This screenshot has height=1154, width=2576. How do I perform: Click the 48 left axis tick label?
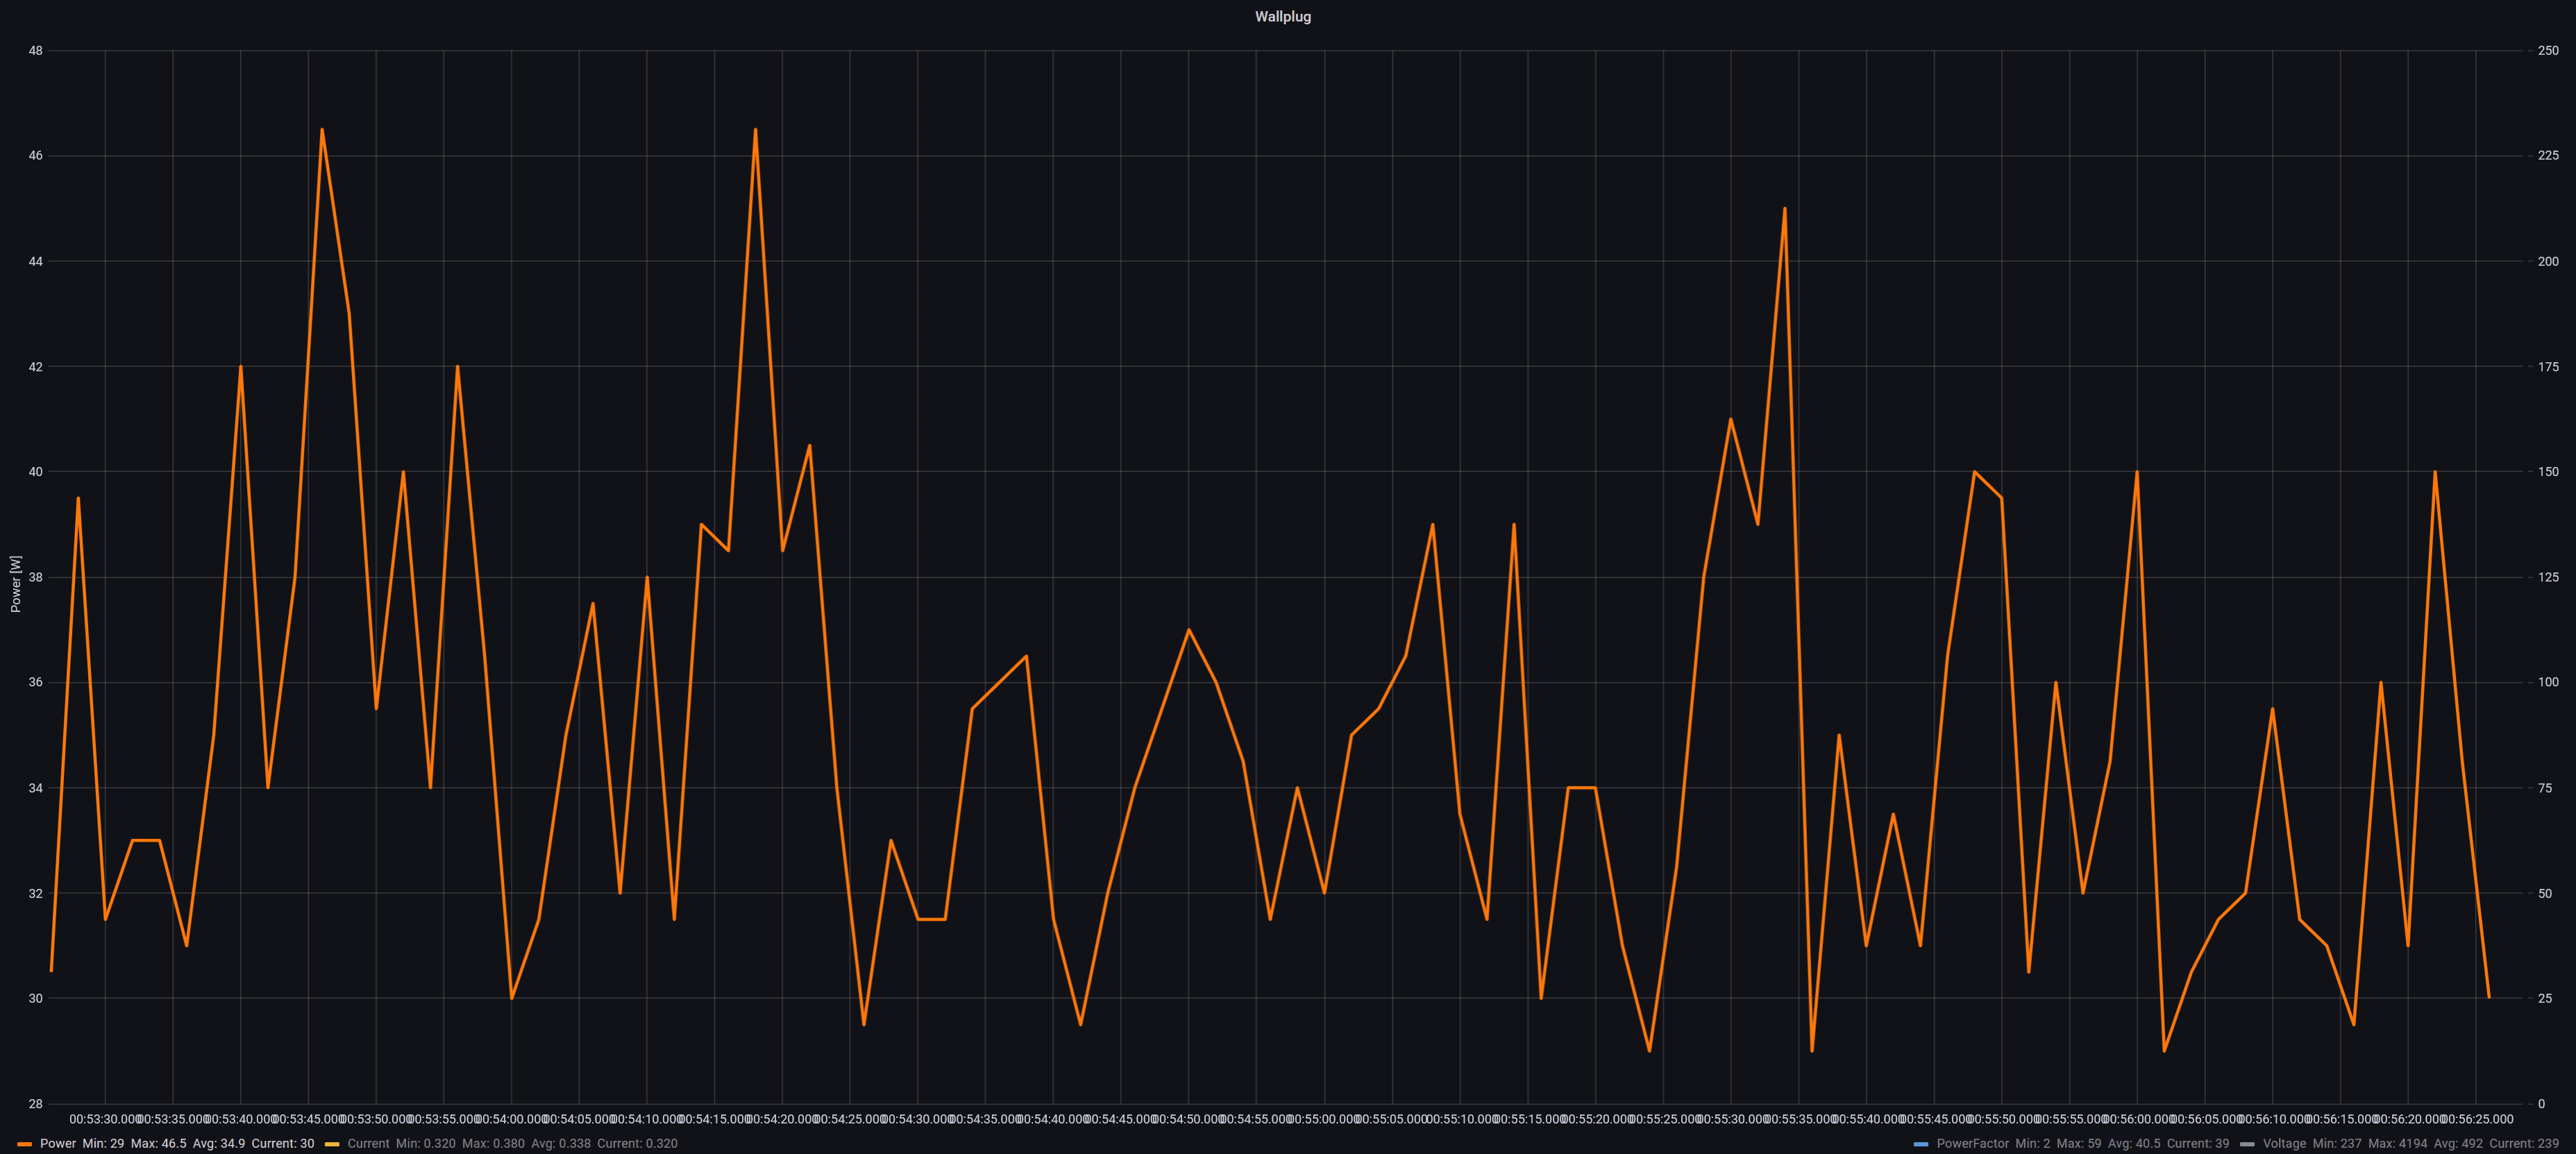click(35, 50)
